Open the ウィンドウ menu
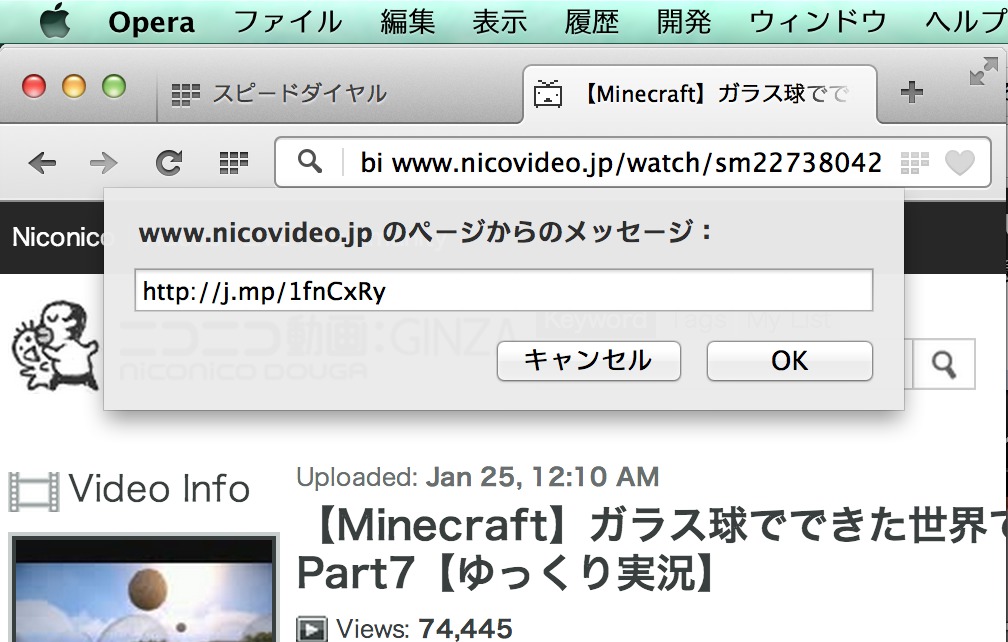Image resolution: width=1008 pixels, height=642 pixels. pyautogui.click(x=818, y=22)
